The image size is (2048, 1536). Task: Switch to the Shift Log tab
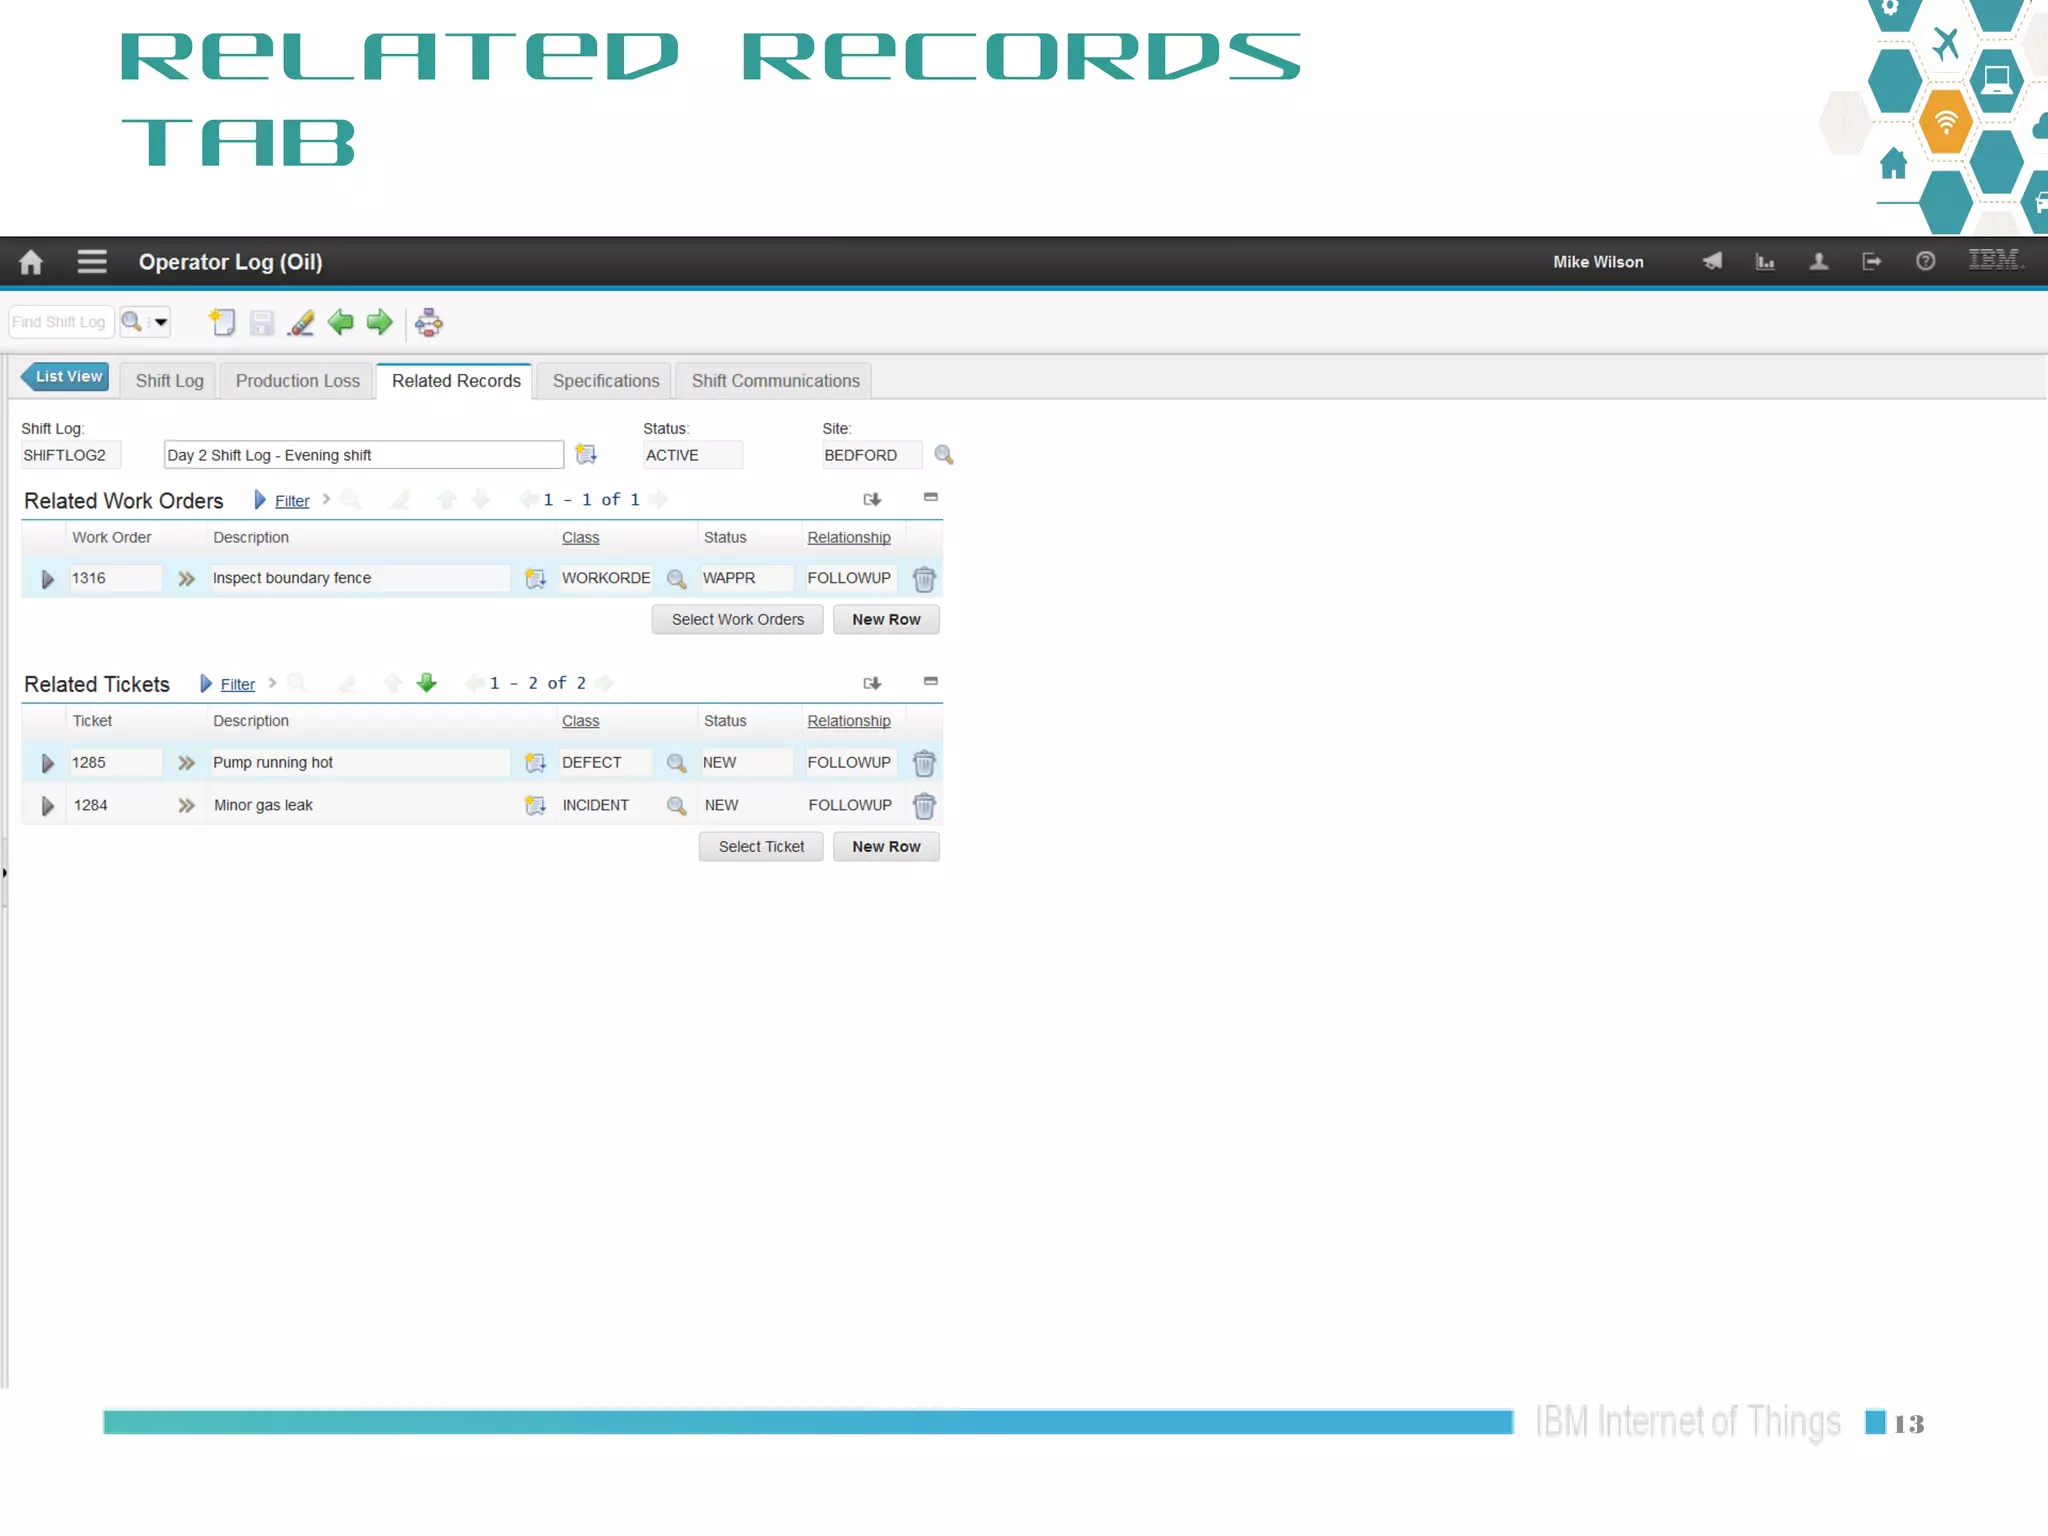169,381
